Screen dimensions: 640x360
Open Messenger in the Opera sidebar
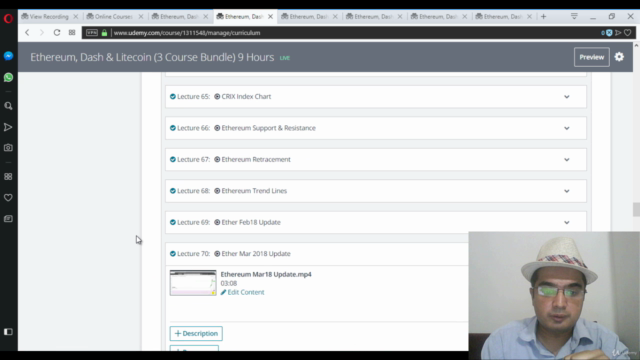click(8, 56)
